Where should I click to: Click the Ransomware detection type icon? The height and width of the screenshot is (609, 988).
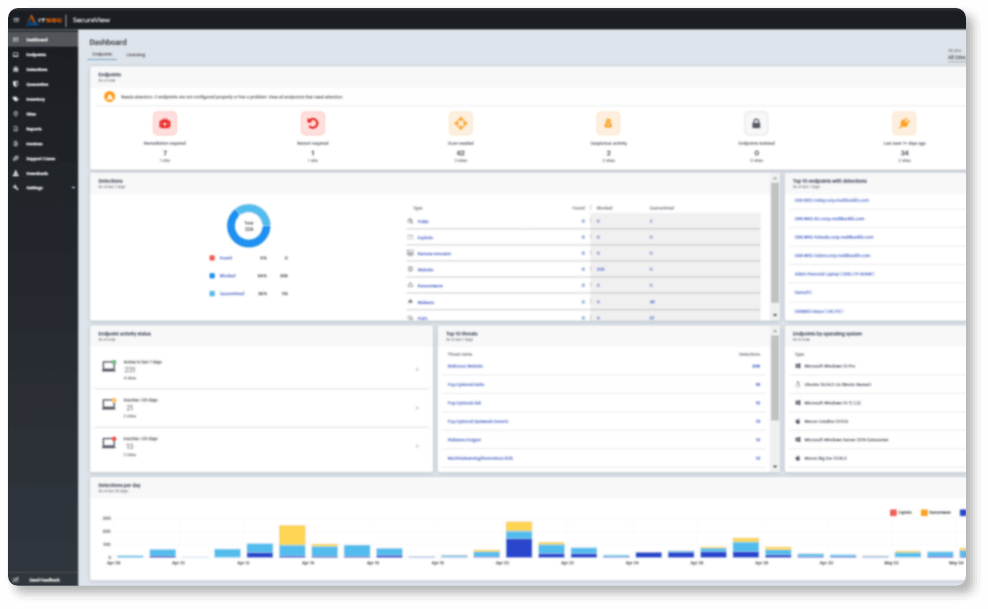click(410, 285)
